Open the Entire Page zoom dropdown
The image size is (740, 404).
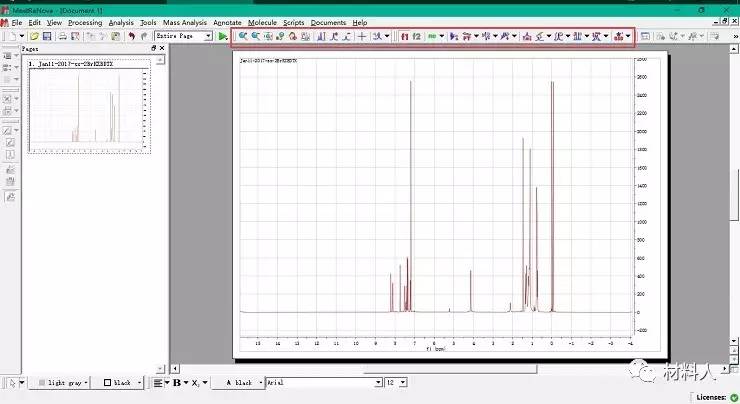[208, 36]
